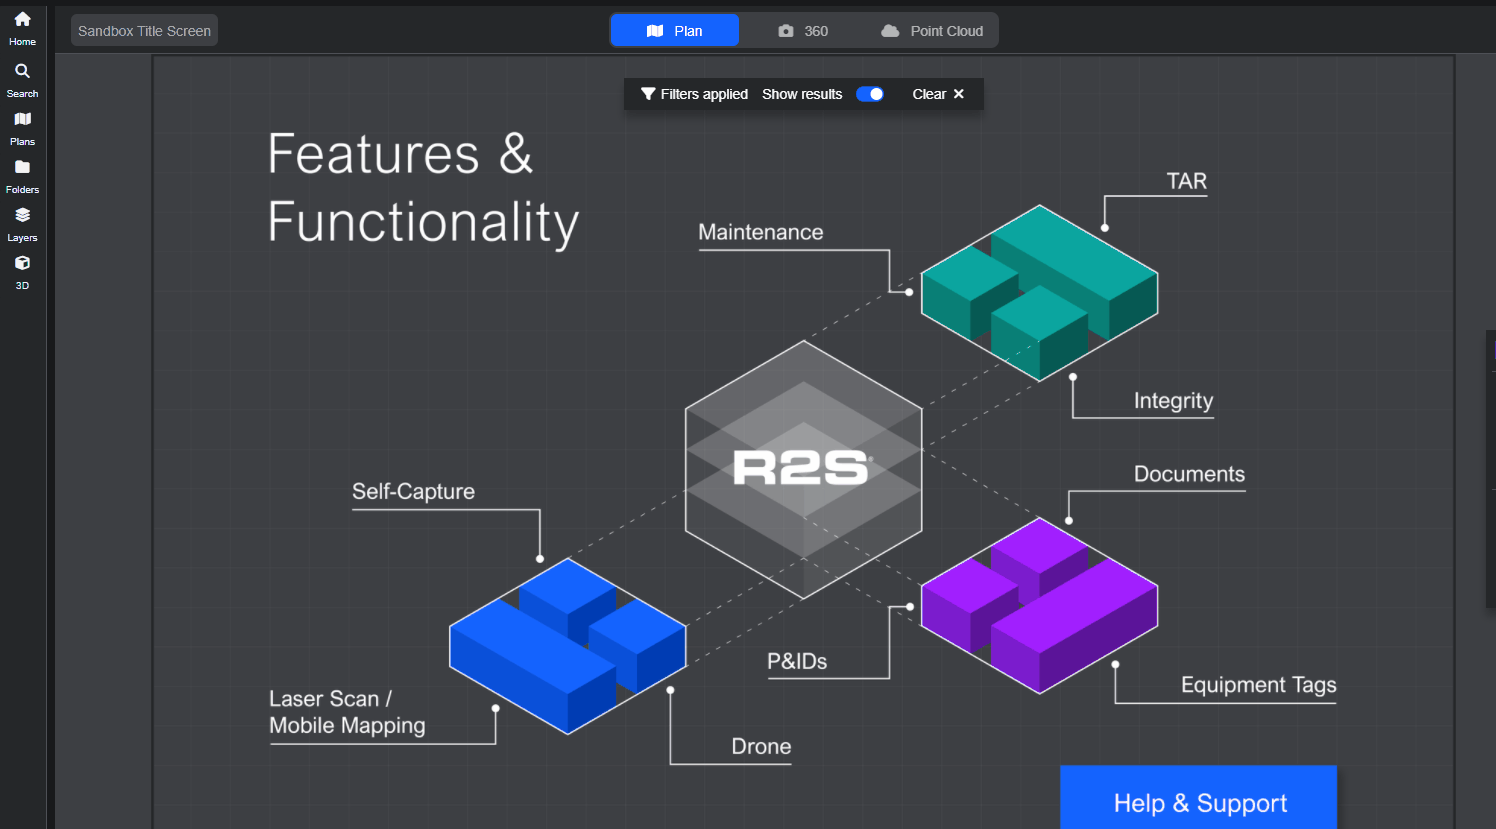Image resolution: width=1496 pixels, height=829 pixels.
Task: Click the TAR label
Action: 1186,181
